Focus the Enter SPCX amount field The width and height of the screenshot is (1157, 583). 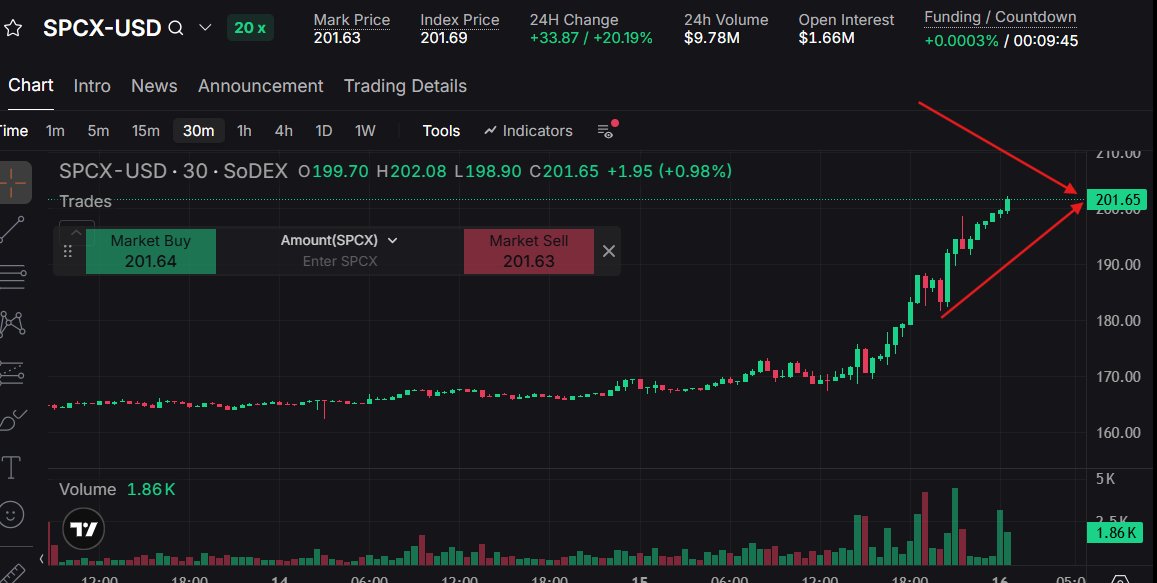[x=340, y=261]
